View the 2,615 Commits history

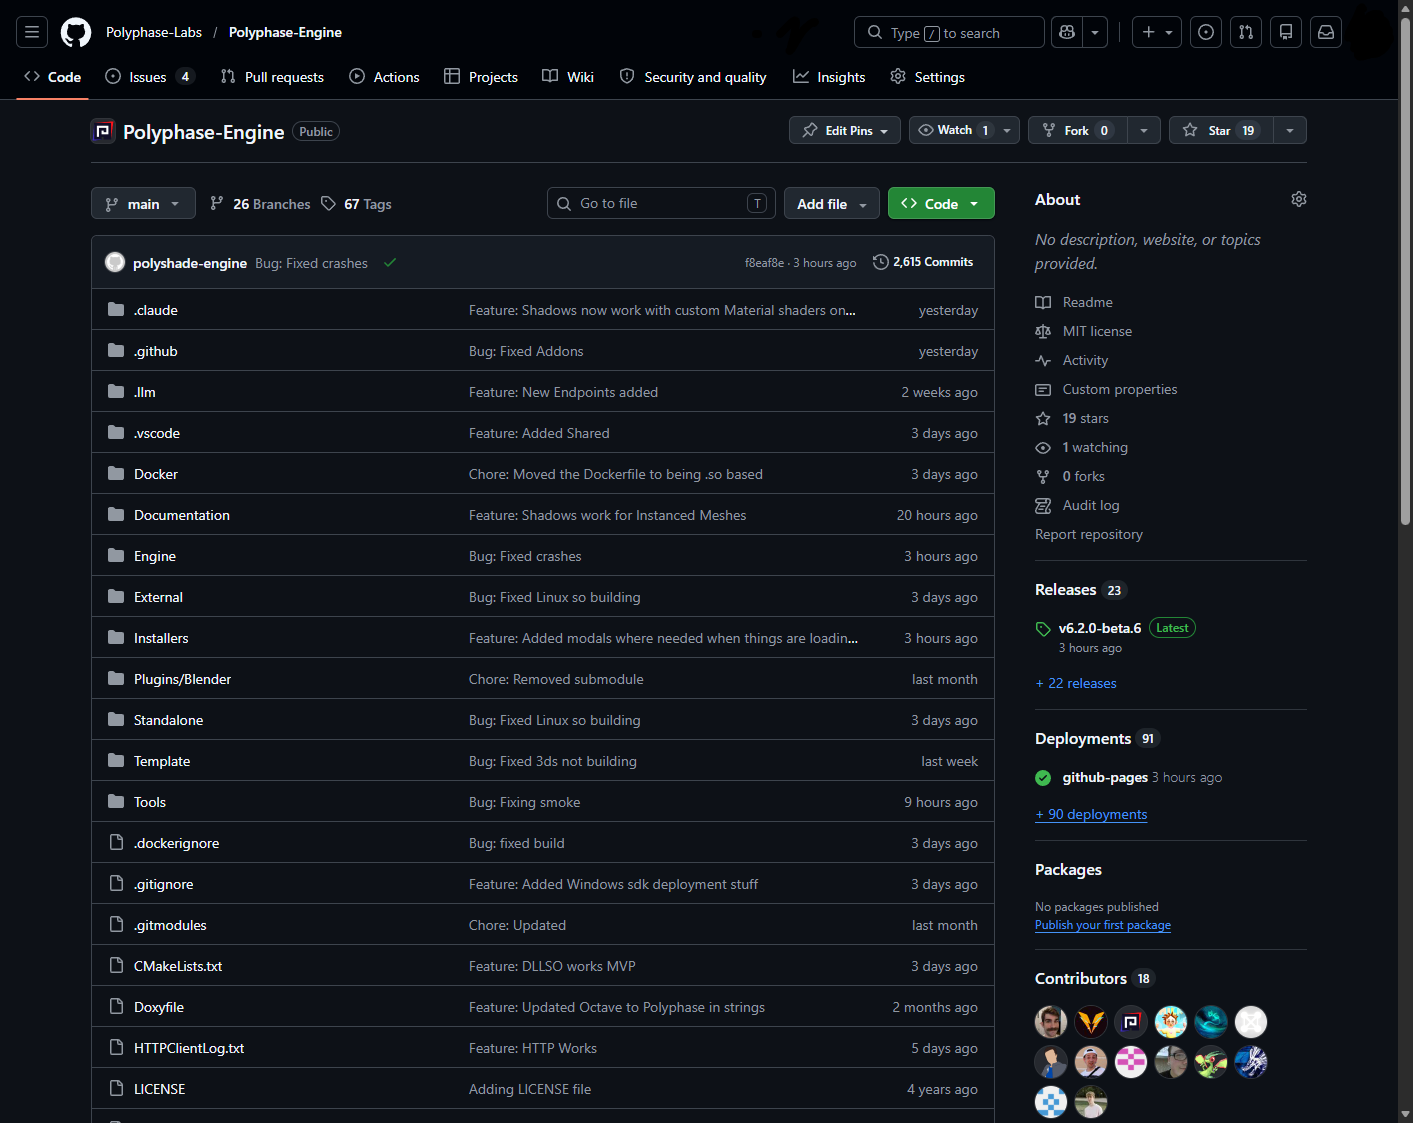pos(923,262)
